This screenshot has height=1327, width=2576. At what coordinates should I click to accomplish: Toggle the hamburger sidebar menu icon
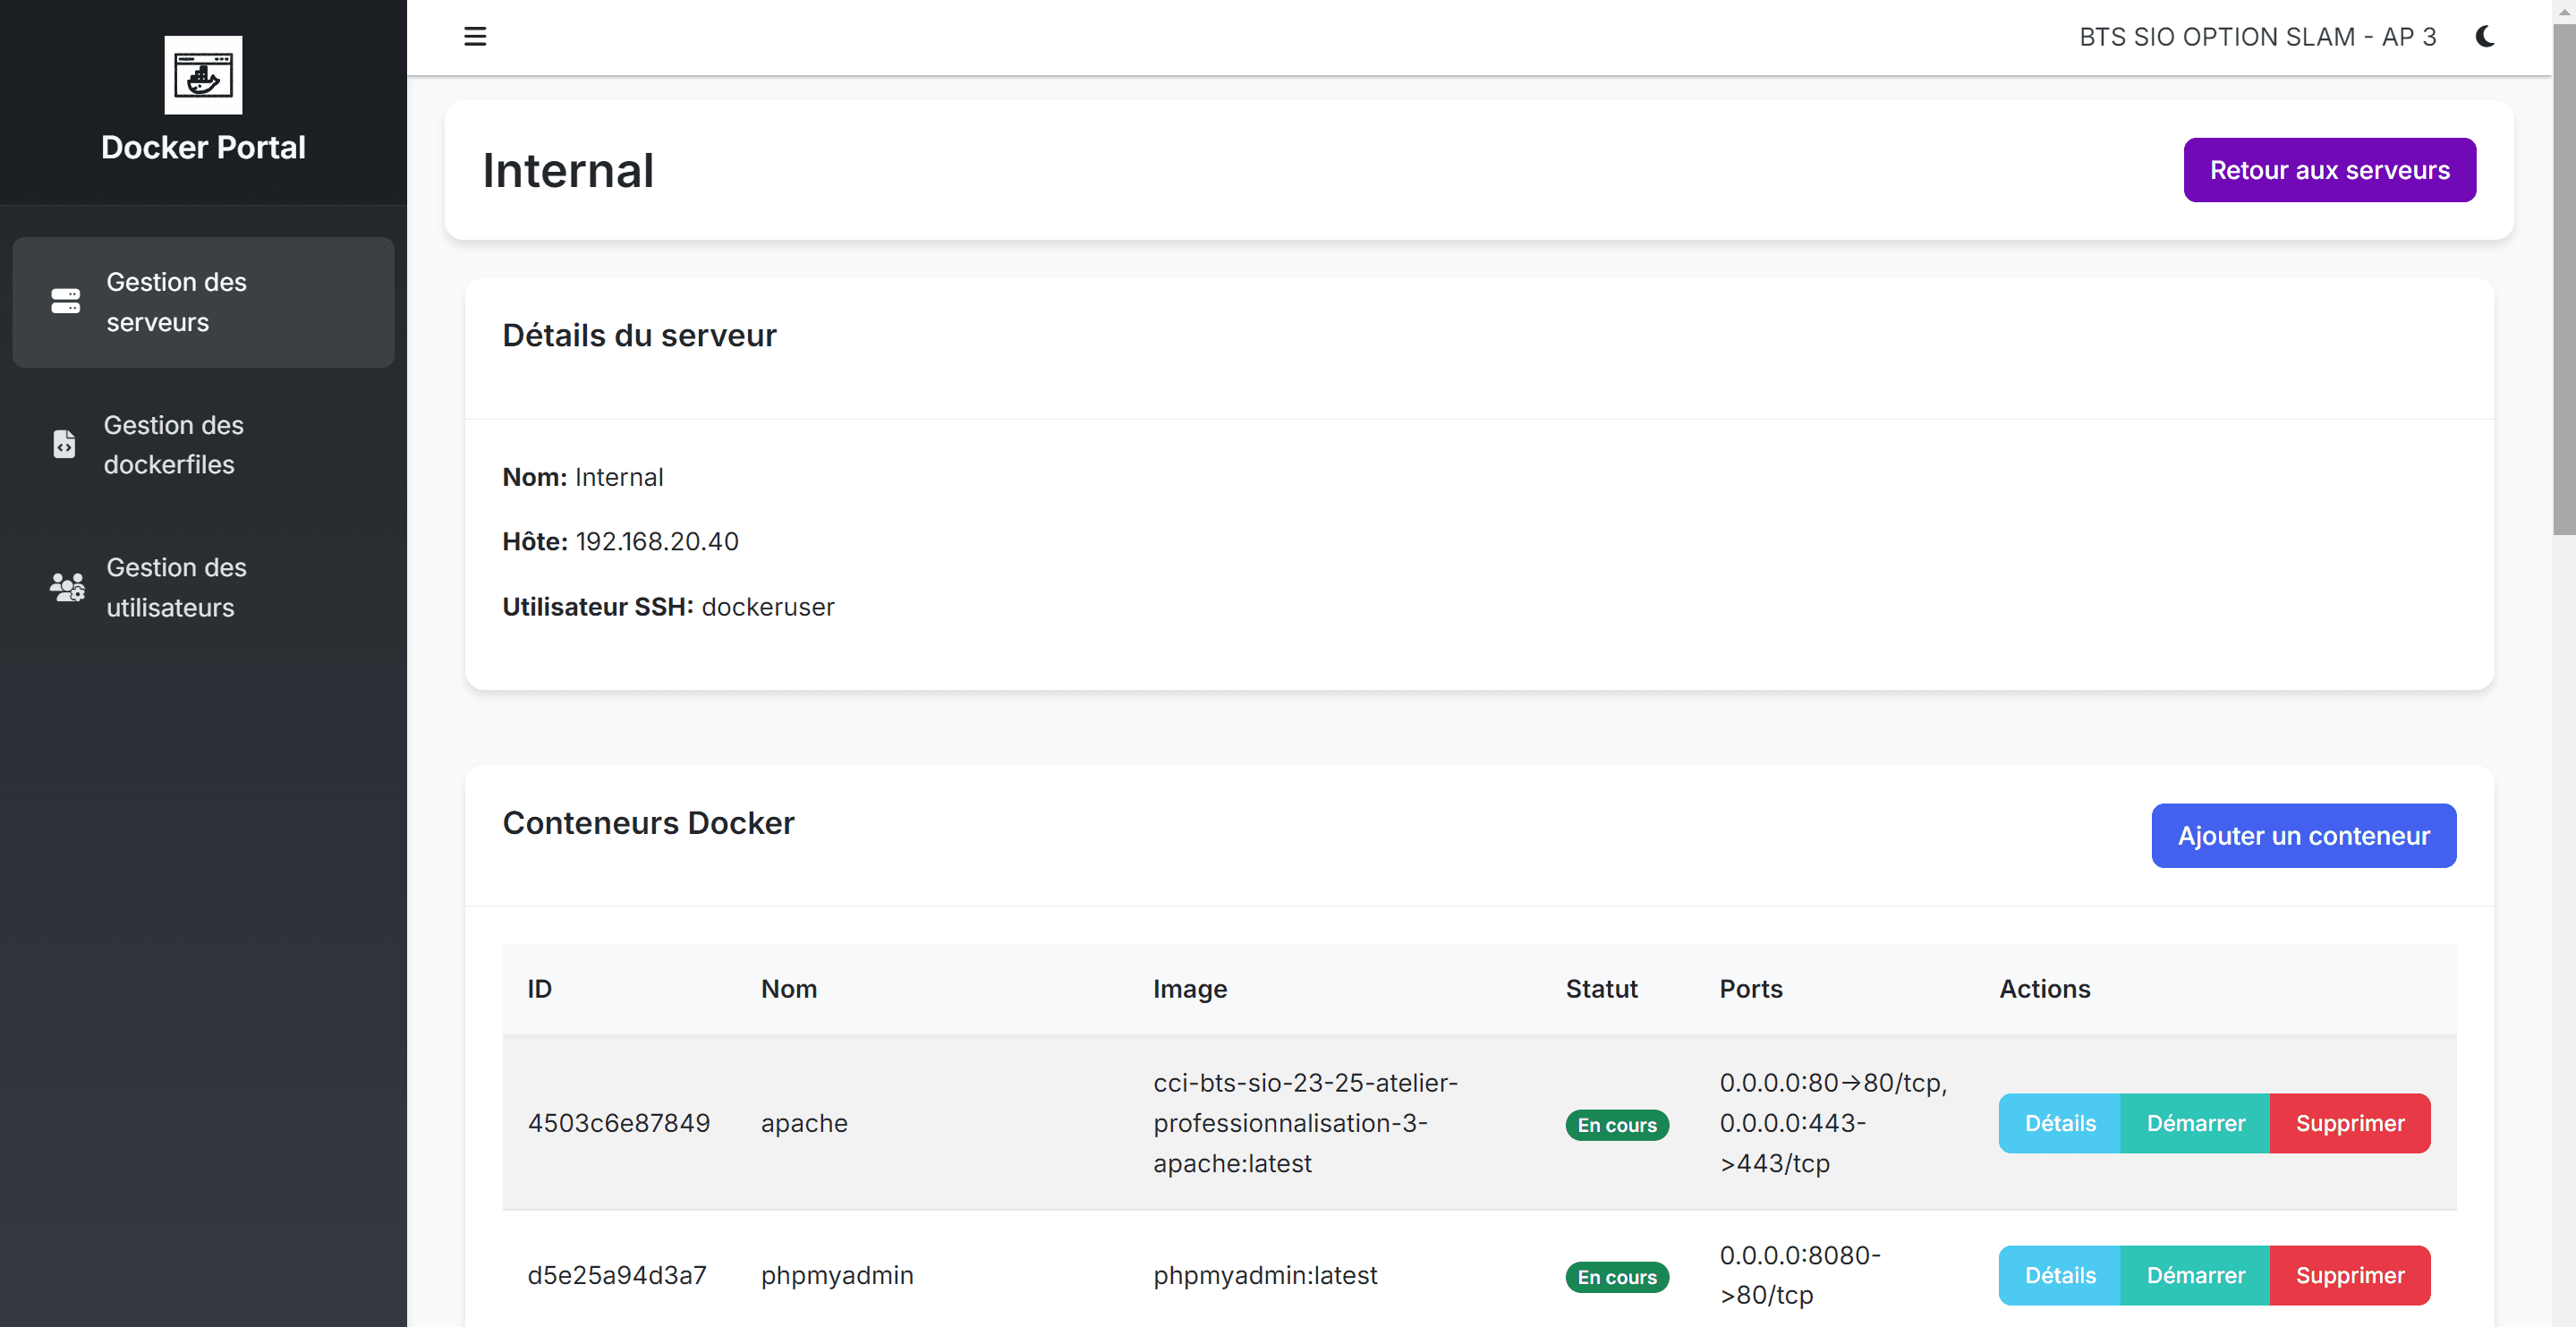coord(475,37)
